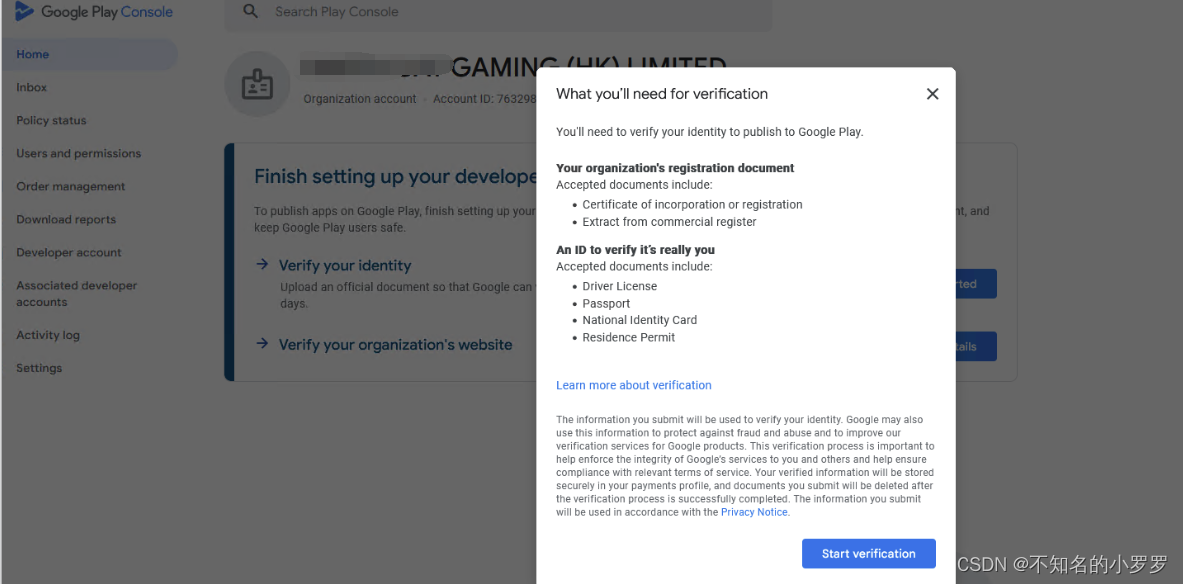This screenshot has width=1183, height=584.
Task: Click the arrow beside Verify your identity
Action: [262, 264]
